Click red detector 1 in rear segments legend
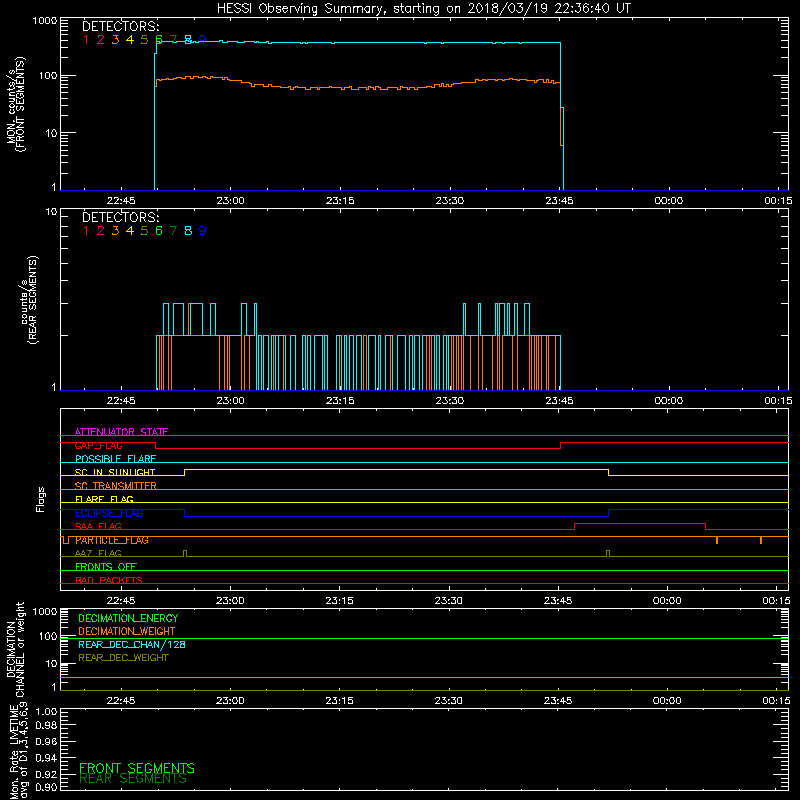 86,231
